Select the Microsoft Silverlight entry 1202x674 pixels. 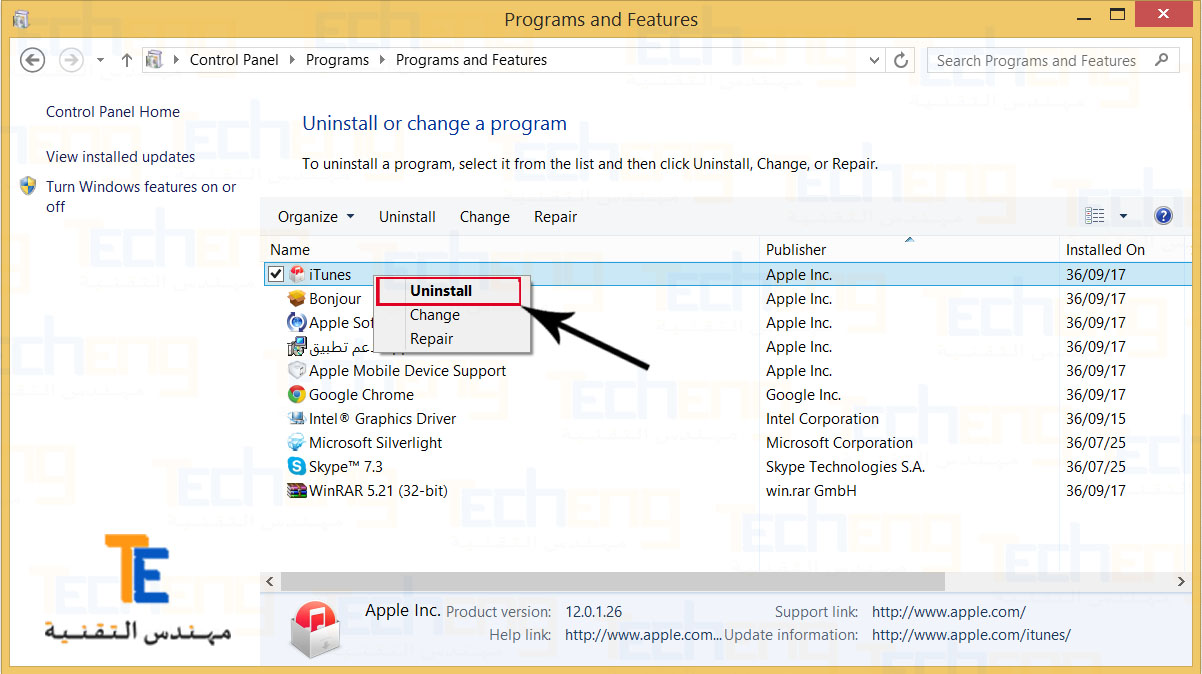click(x=376, y=443)
